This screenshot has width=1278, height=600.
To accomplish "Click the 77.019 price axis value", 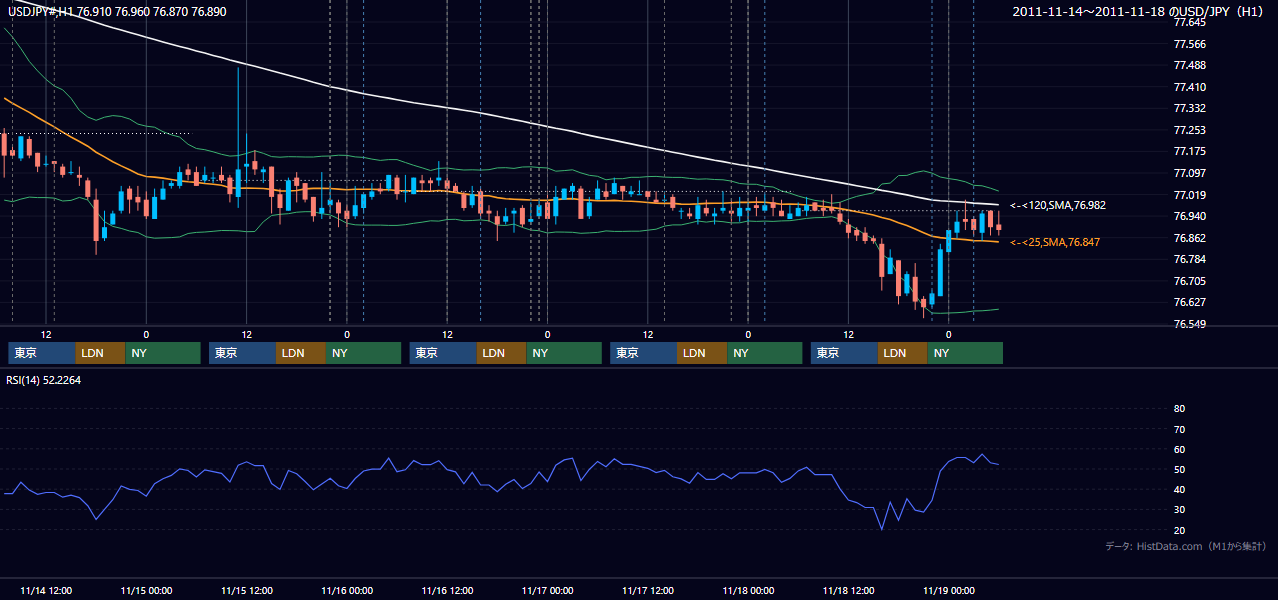I will (1189, 195).
